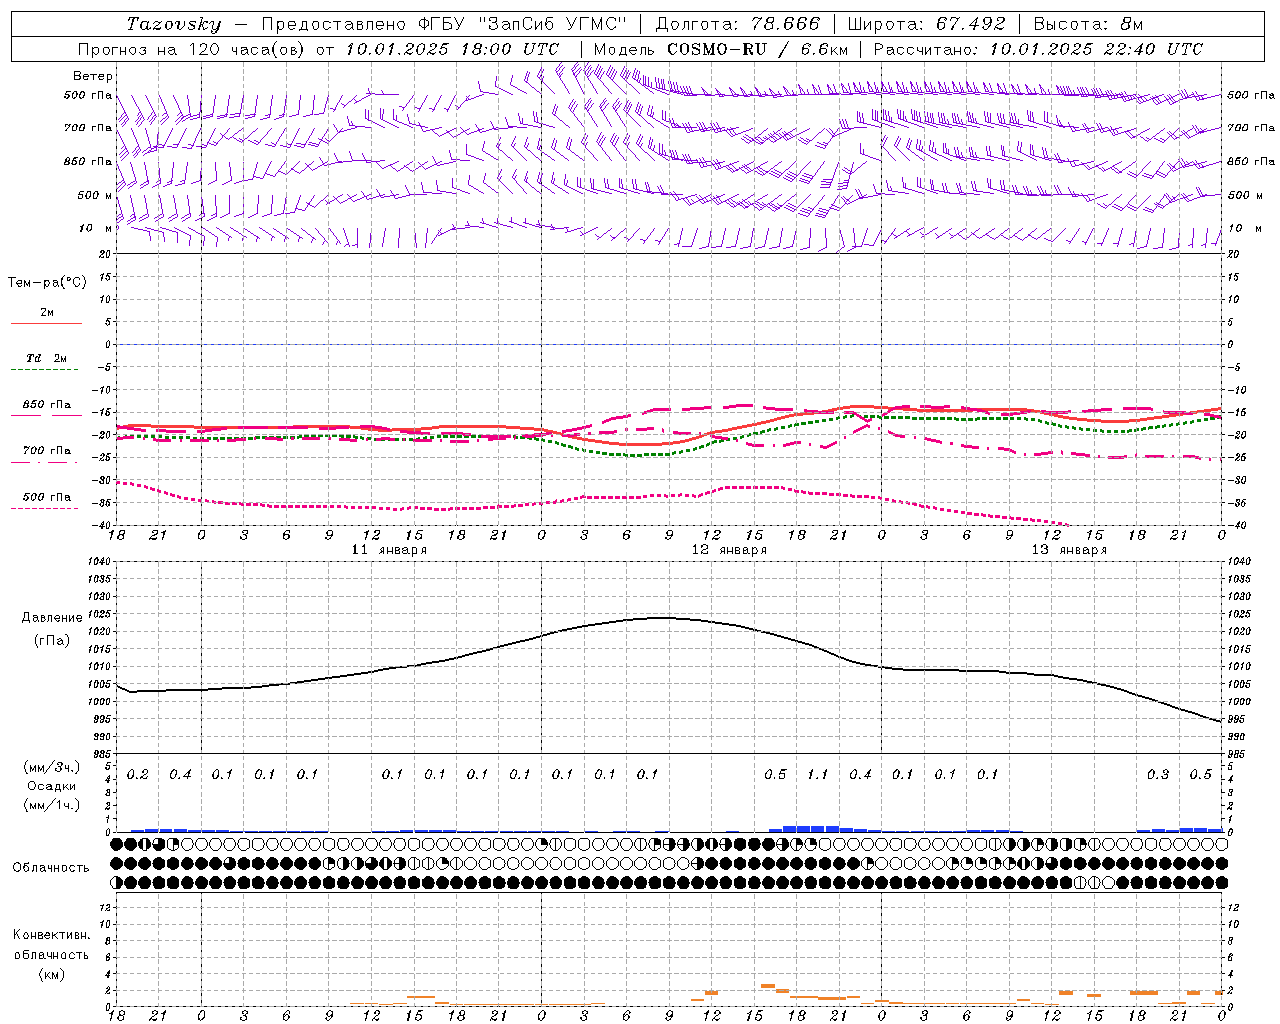Select the longitude value 'Долгота: 78.666'
Viewport: 1280px width, 1024px height.
point(738,24)
